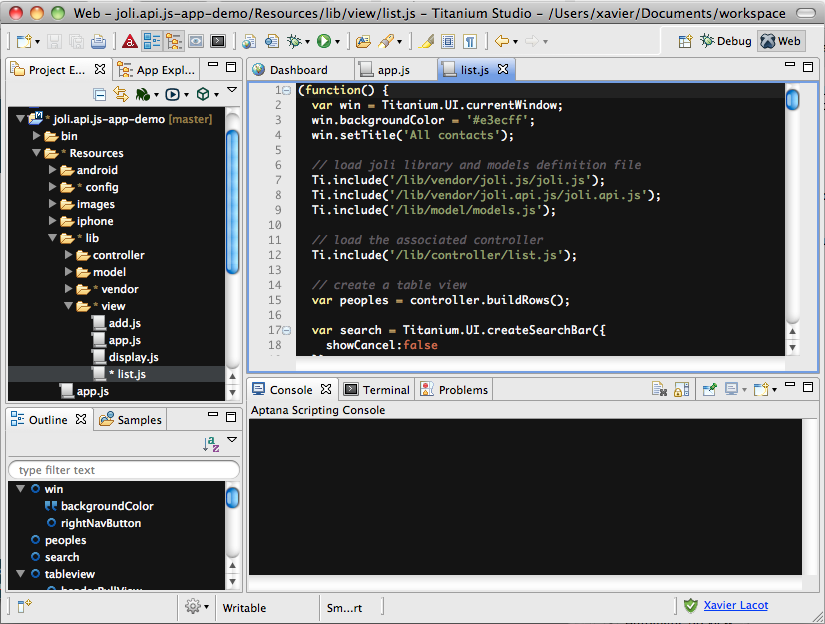The height and width of the screenshot is (624, 825).
Task: Click the editor vertical scrollbar thumb
Action: pos(792,99)
